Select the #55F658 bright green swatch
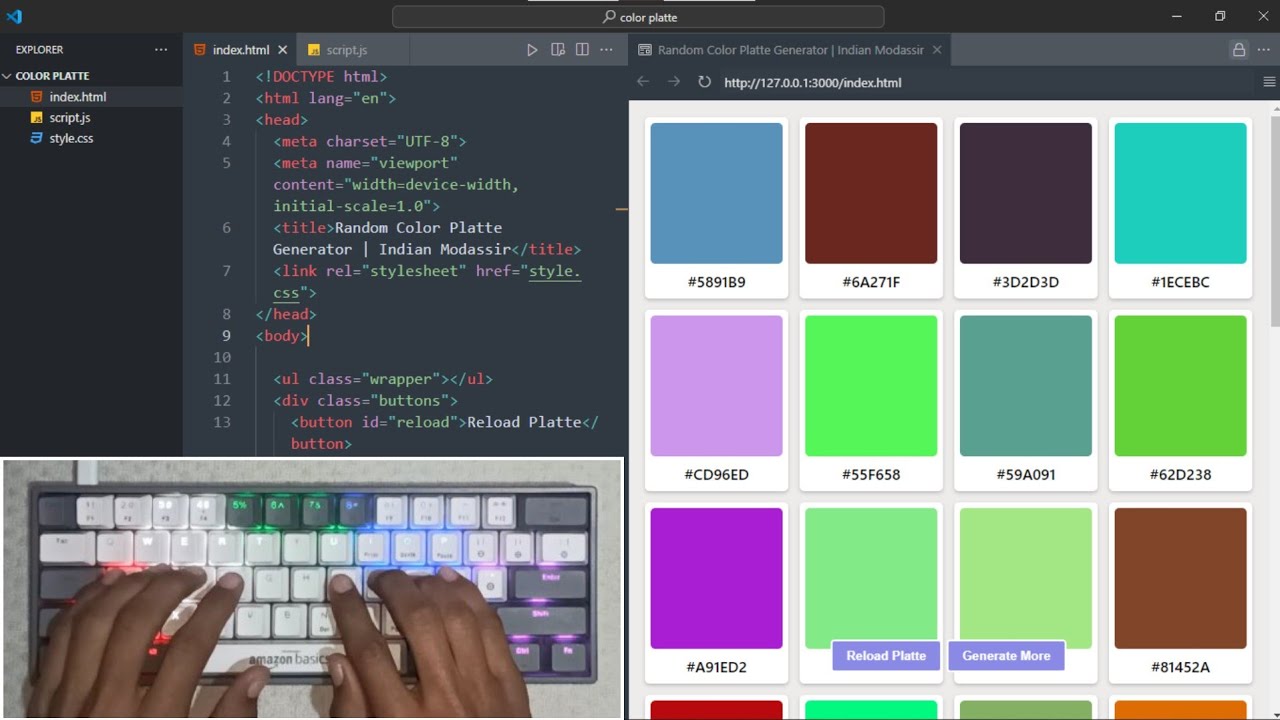1280x720 pixels. (871, 386)
